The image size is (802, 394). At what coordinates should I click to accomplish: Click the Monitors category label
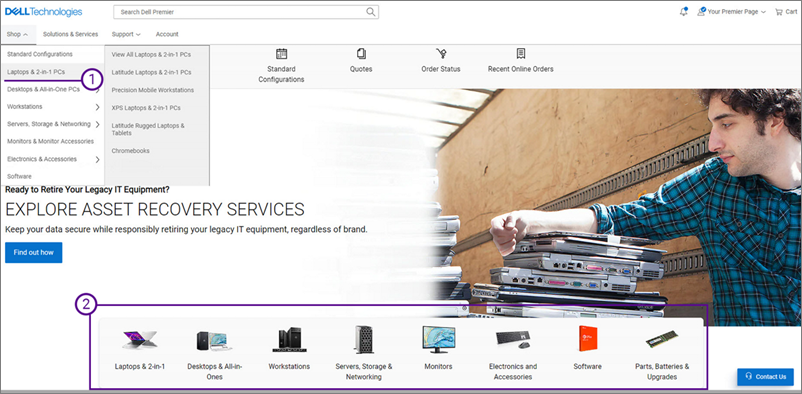point(438,366)
